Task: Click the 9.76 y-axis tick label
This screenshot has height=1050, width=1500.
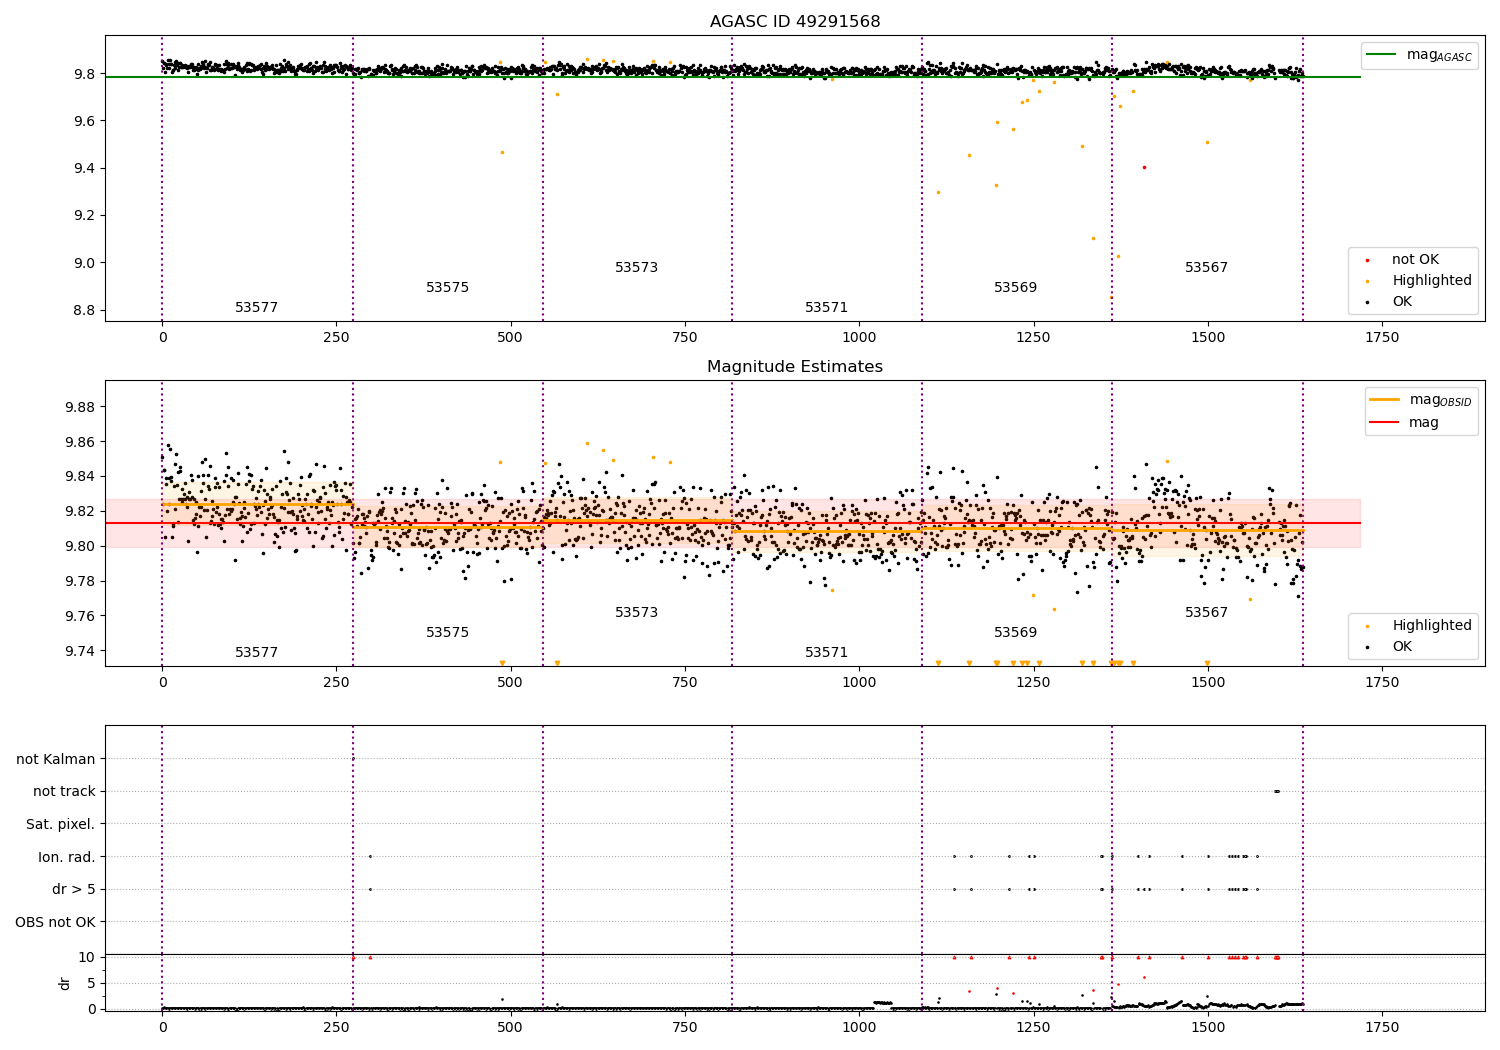Action: [x=80, y=616]
